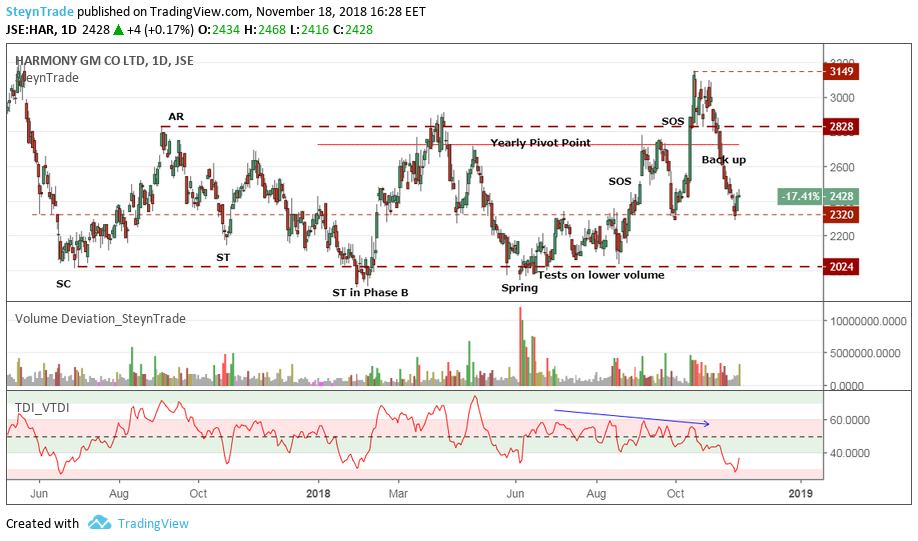
Task: Open the TradingView link at bottom
Action: pos(153,523)
